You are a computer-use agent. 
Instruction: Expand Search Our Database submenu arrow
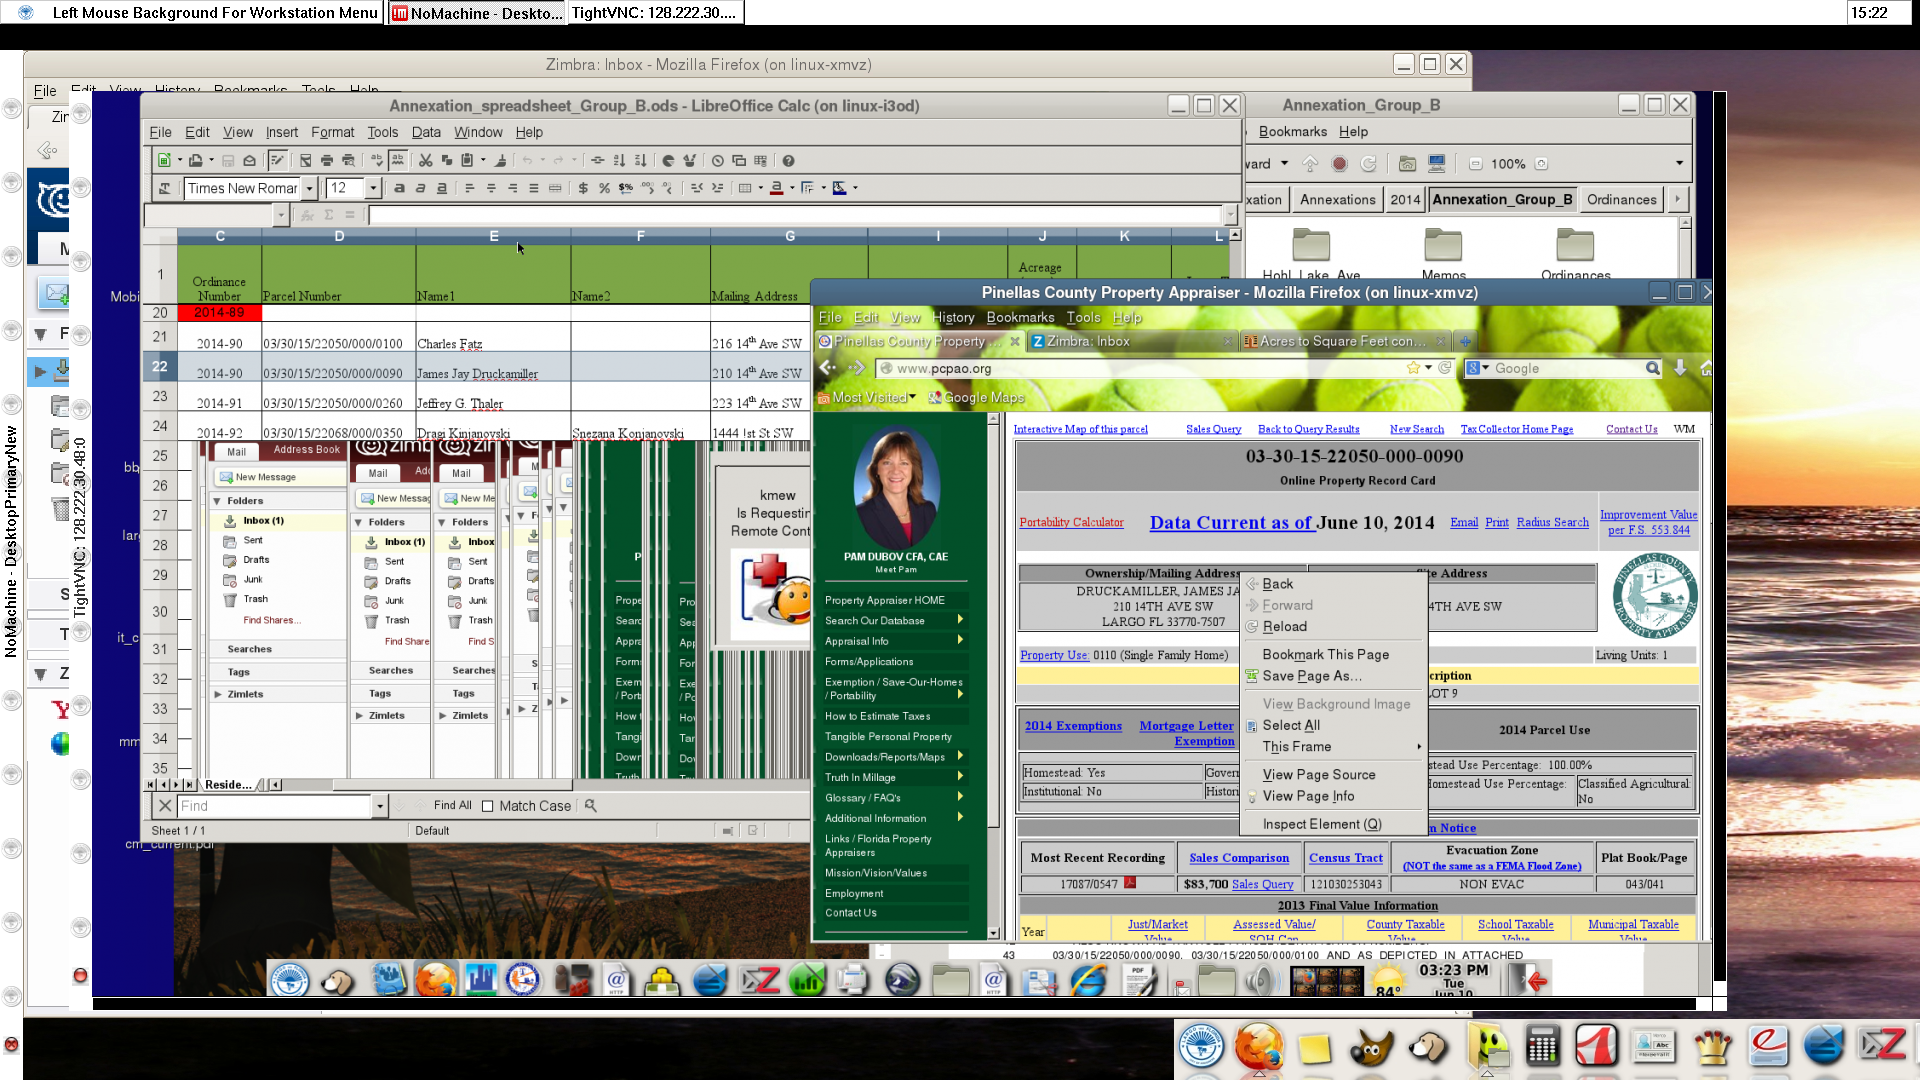pyautogui.click(x=960, y=620)
